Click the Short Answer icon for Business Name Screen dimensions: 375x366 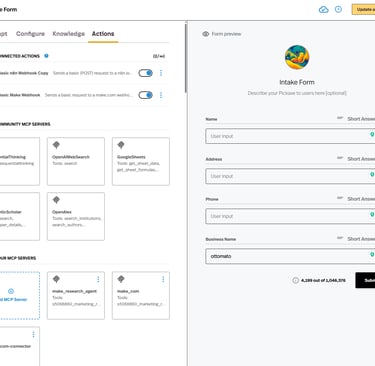[x=340, y=238]
